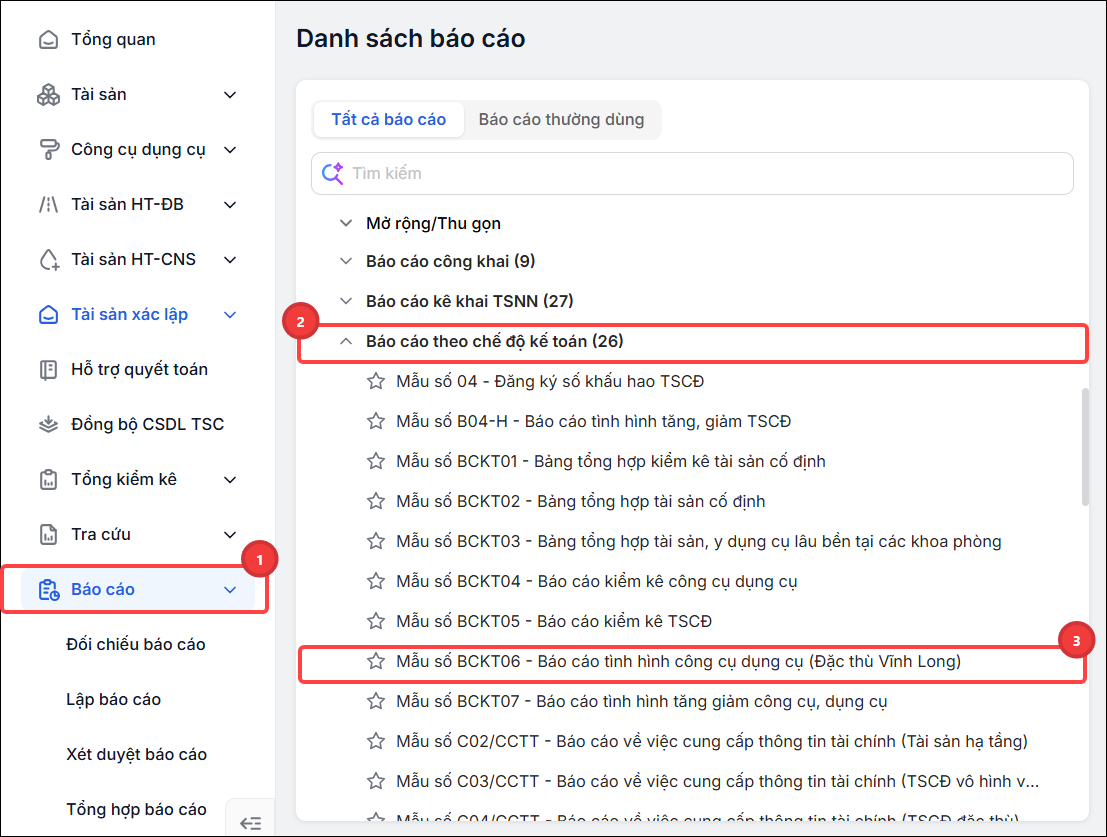1107x837 pixels.
Task: Open report Mẫu số BCKT06 Đặc thù Vĩnh Long
Action: tap(678, 662)
